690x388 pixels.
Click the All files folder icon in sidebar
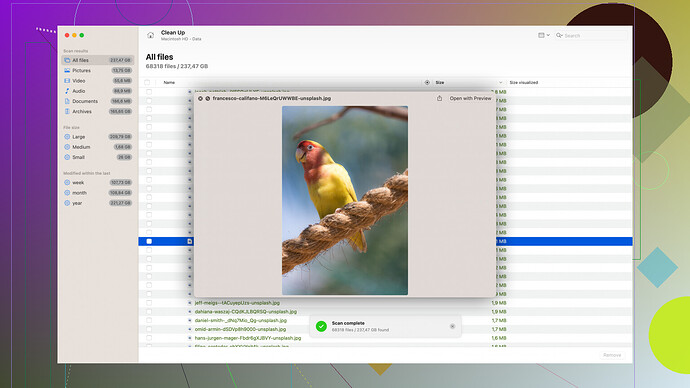point(67,60)
